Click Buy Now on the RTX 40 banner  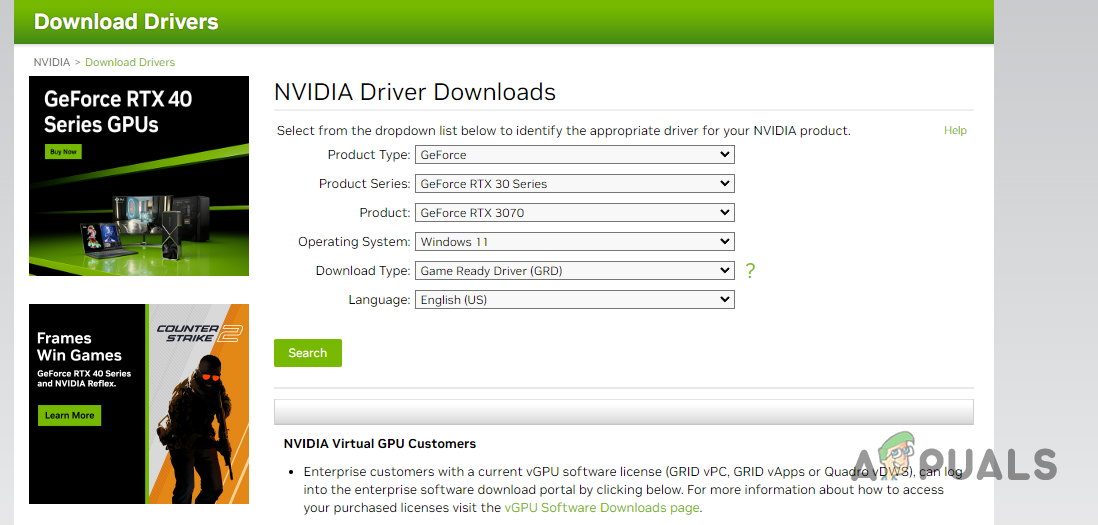63,151
